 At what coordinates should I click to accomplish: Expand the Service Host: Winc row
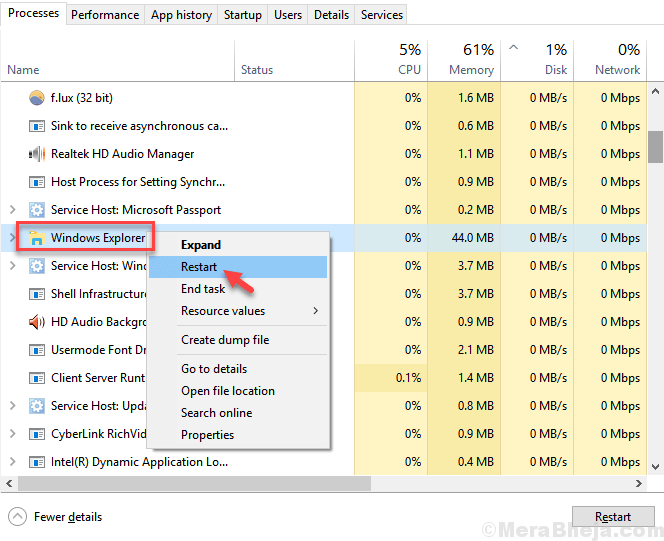[x=13, y=265]
